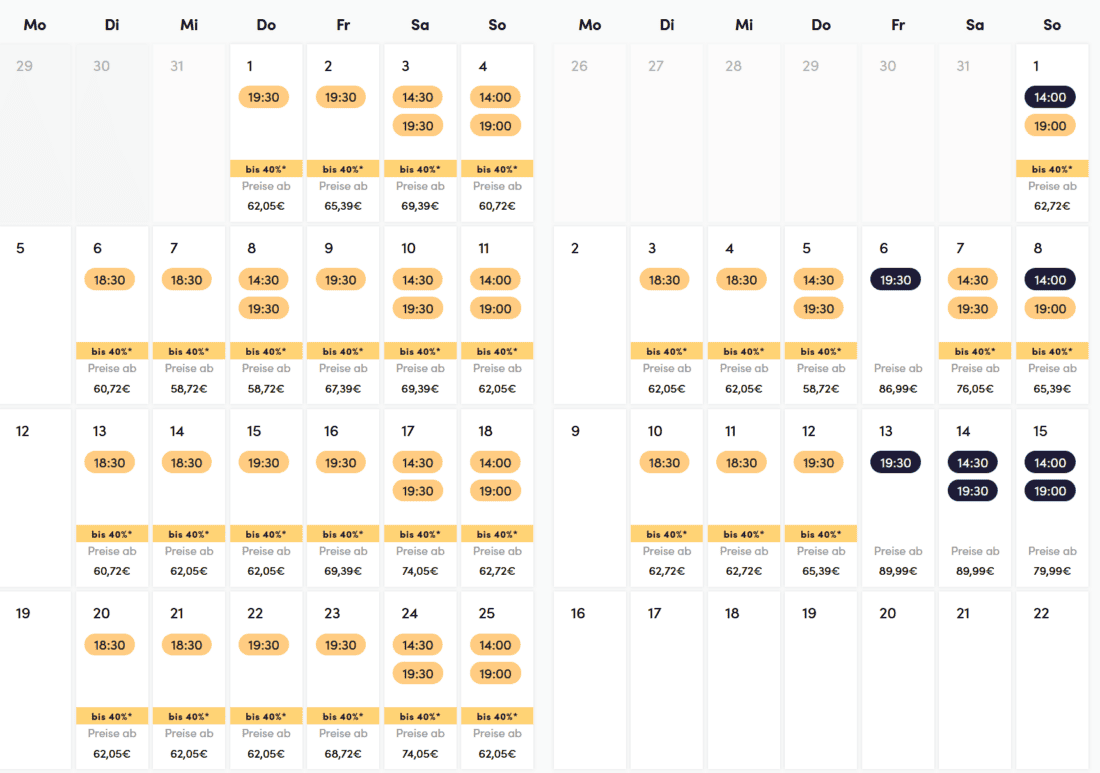This screenshot has width=1100, height=773.
Task: Click dark 19:30 slot on Friday the 13th
Action: [x=896, y=463]
